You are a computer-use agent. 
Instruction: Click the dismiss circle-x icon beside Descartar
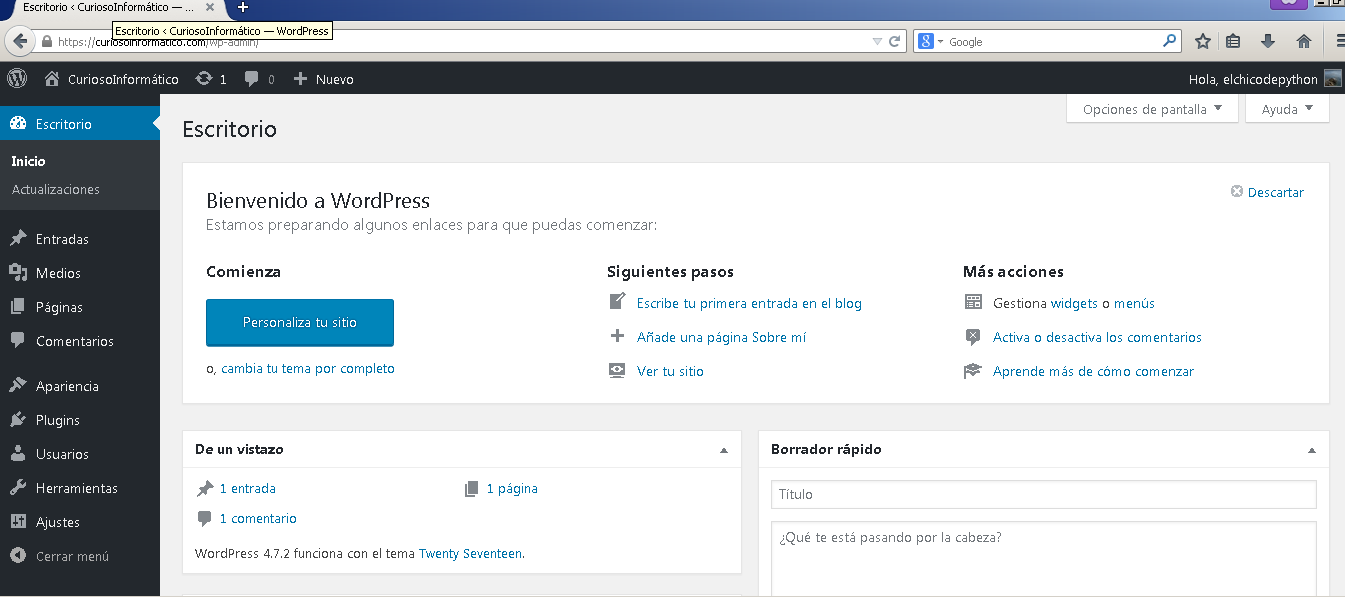coord(1237,192)
